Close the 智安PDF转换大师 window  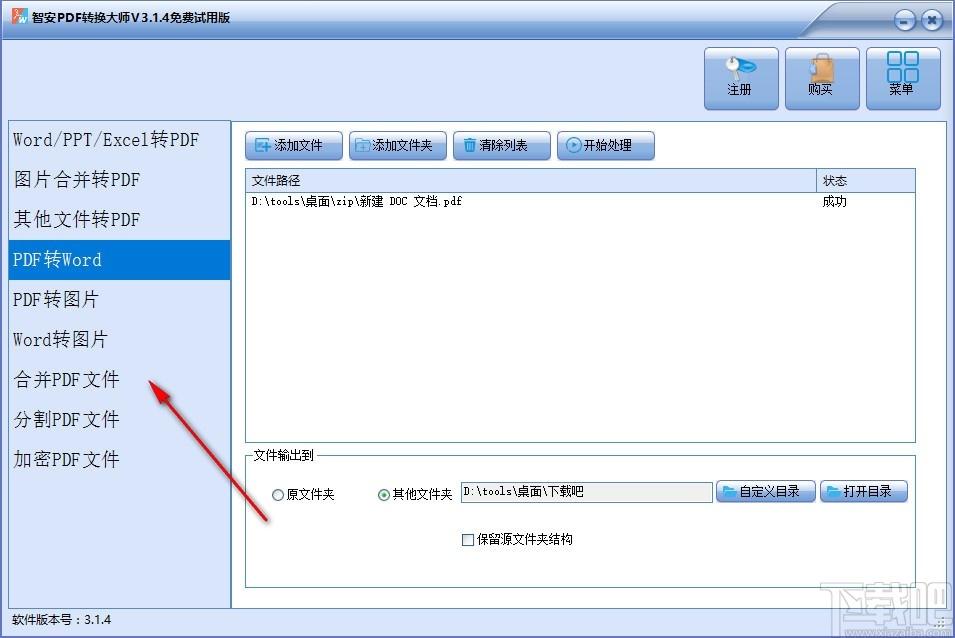tap(932, 21)
